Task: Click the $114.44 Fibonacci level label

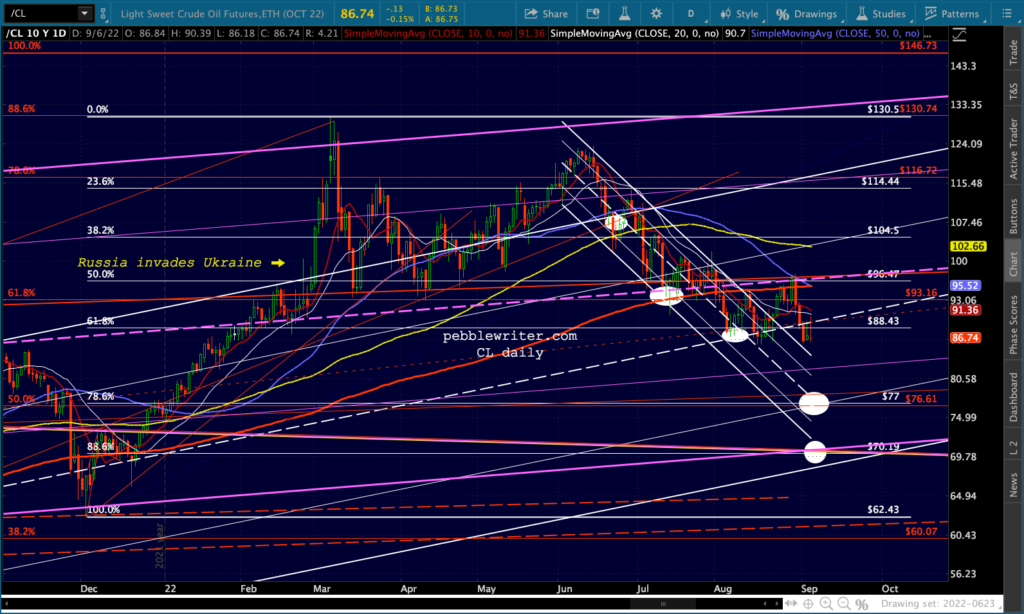Action: 880,182
